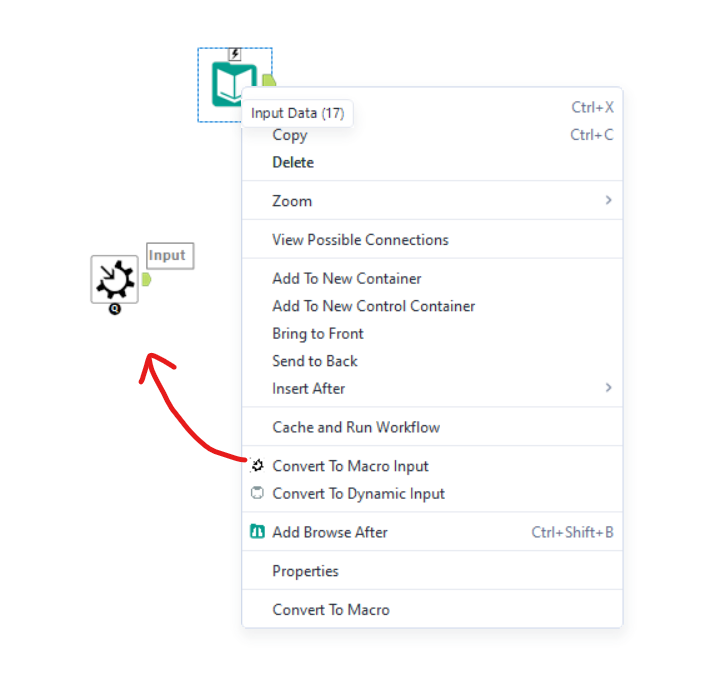Click the Add Browse After binoculars icon
The height and width of the screenshot is (673, 722).
tap(257, 532)
